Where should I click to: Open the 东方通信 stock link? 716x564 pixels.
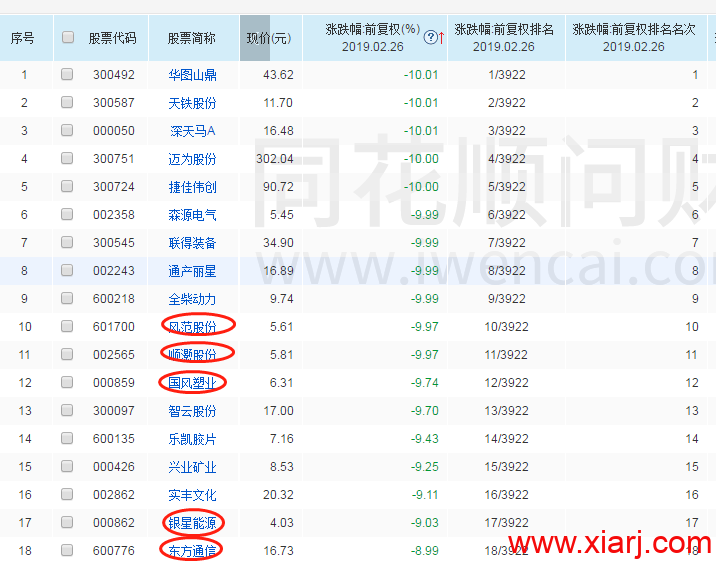tap(192, 551)
